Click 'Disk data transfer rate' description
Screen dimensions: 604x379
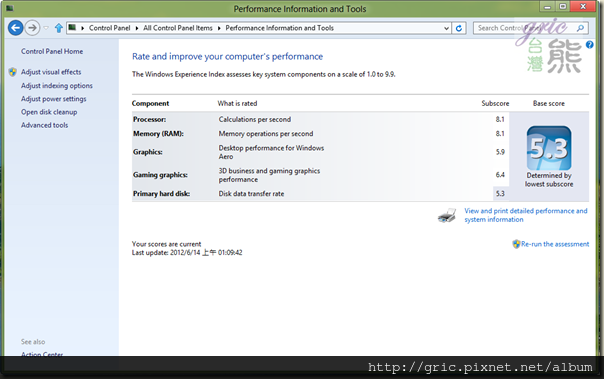tap(251, 194)
